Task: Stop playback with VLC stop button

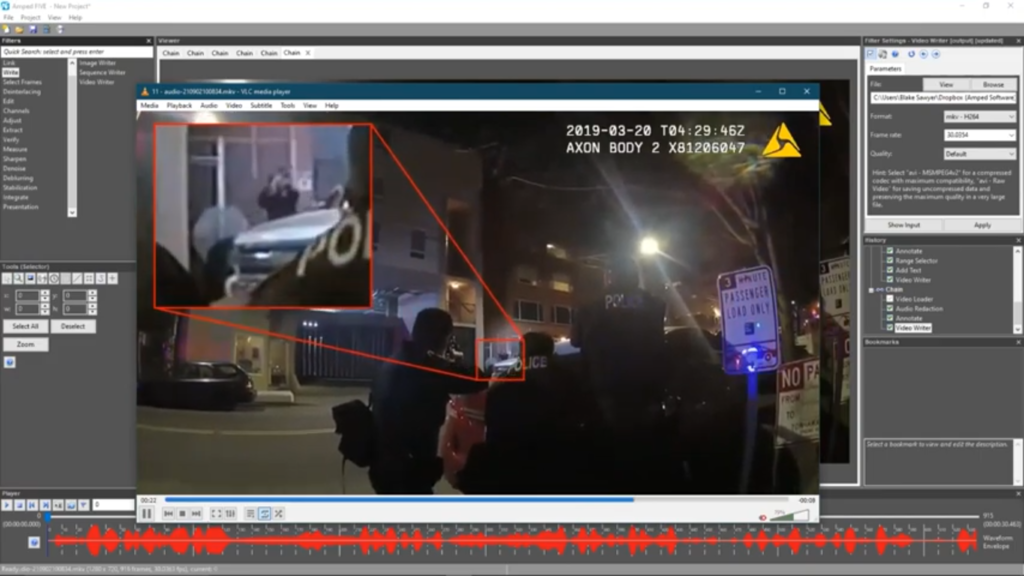Action: point(182,514)
